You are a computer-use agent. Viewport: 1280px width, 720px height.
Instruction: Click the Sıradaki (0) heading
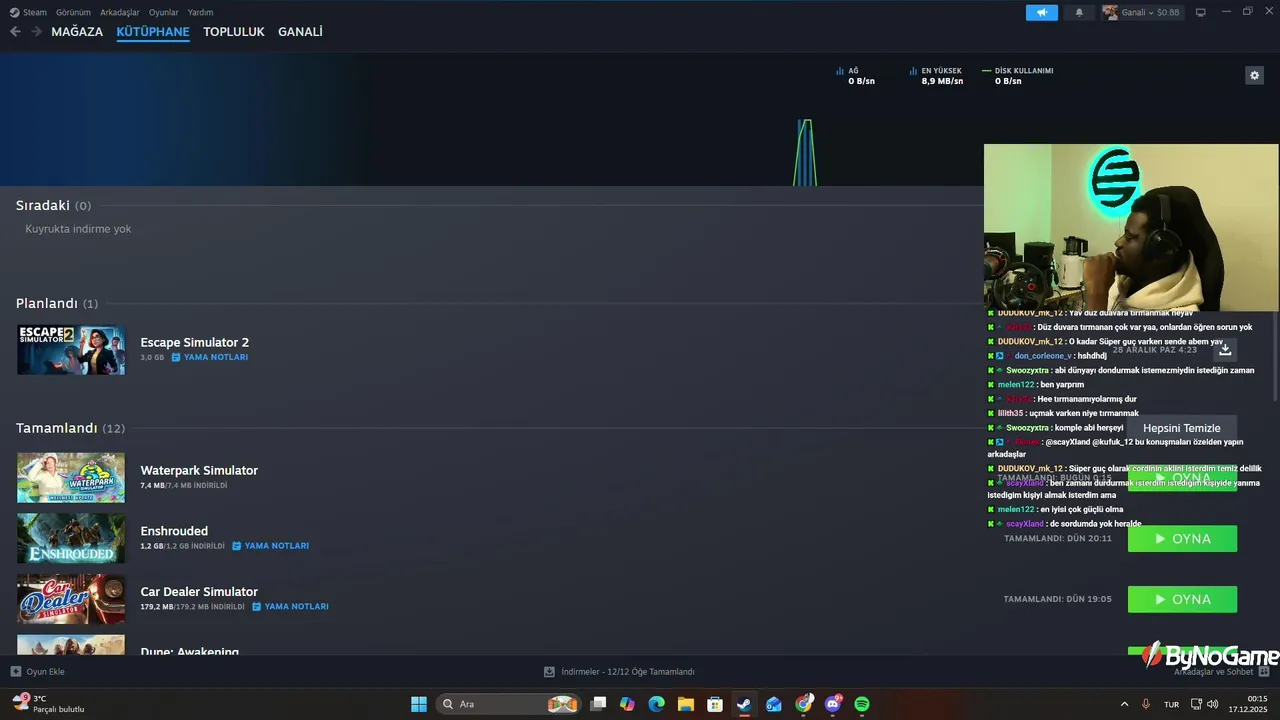click(x=53, y=205)
